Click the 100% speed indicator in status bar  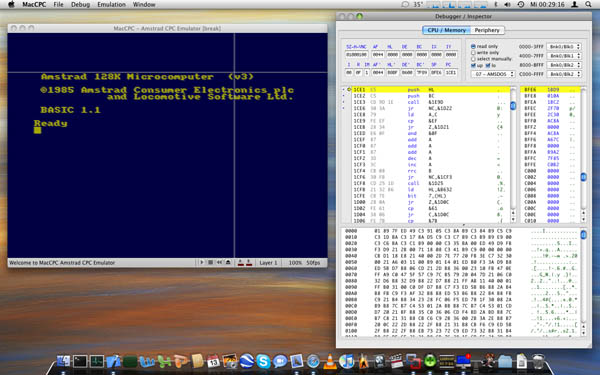point(295,263)
